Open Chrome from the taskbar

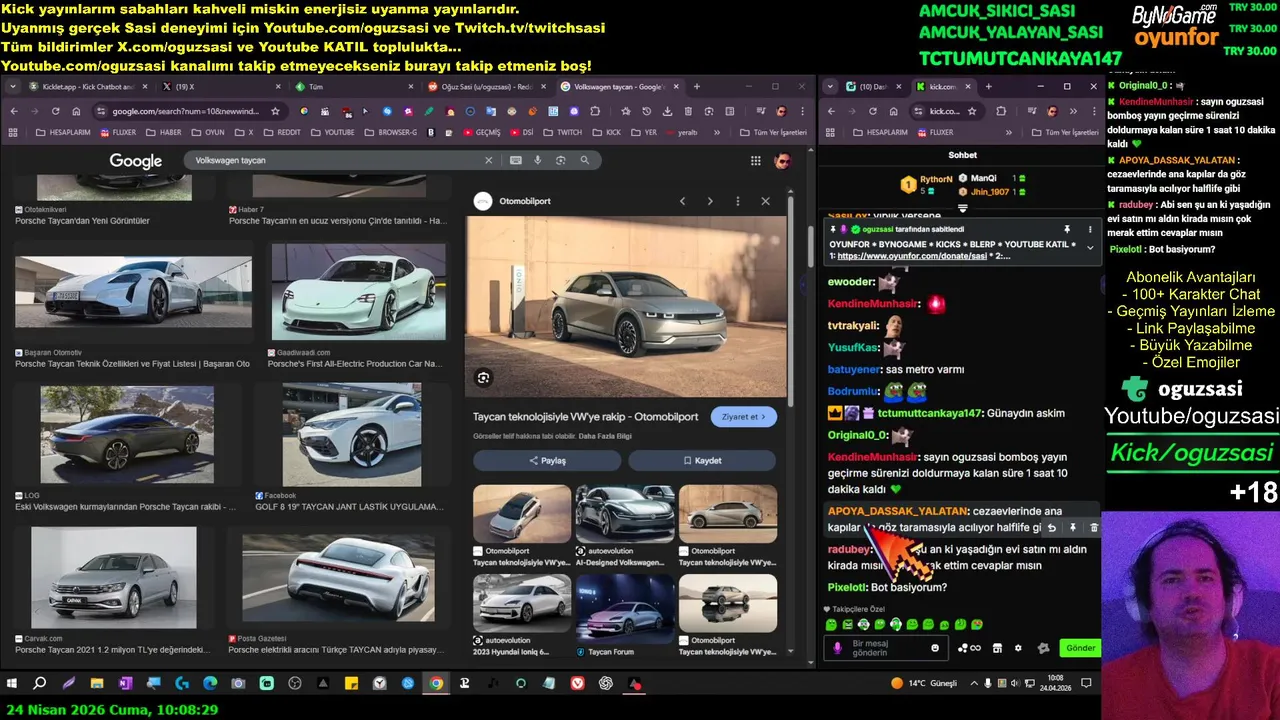click(436, 684)
